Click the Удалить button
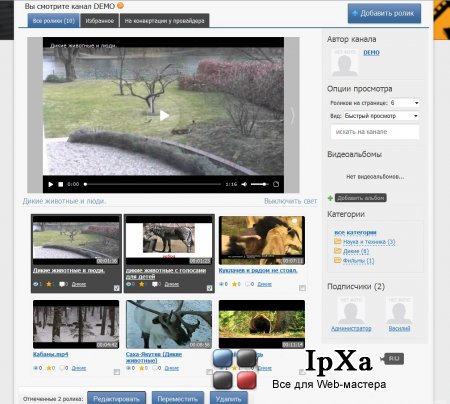Viewport: 450px width, 404px height. click(229, 398)
